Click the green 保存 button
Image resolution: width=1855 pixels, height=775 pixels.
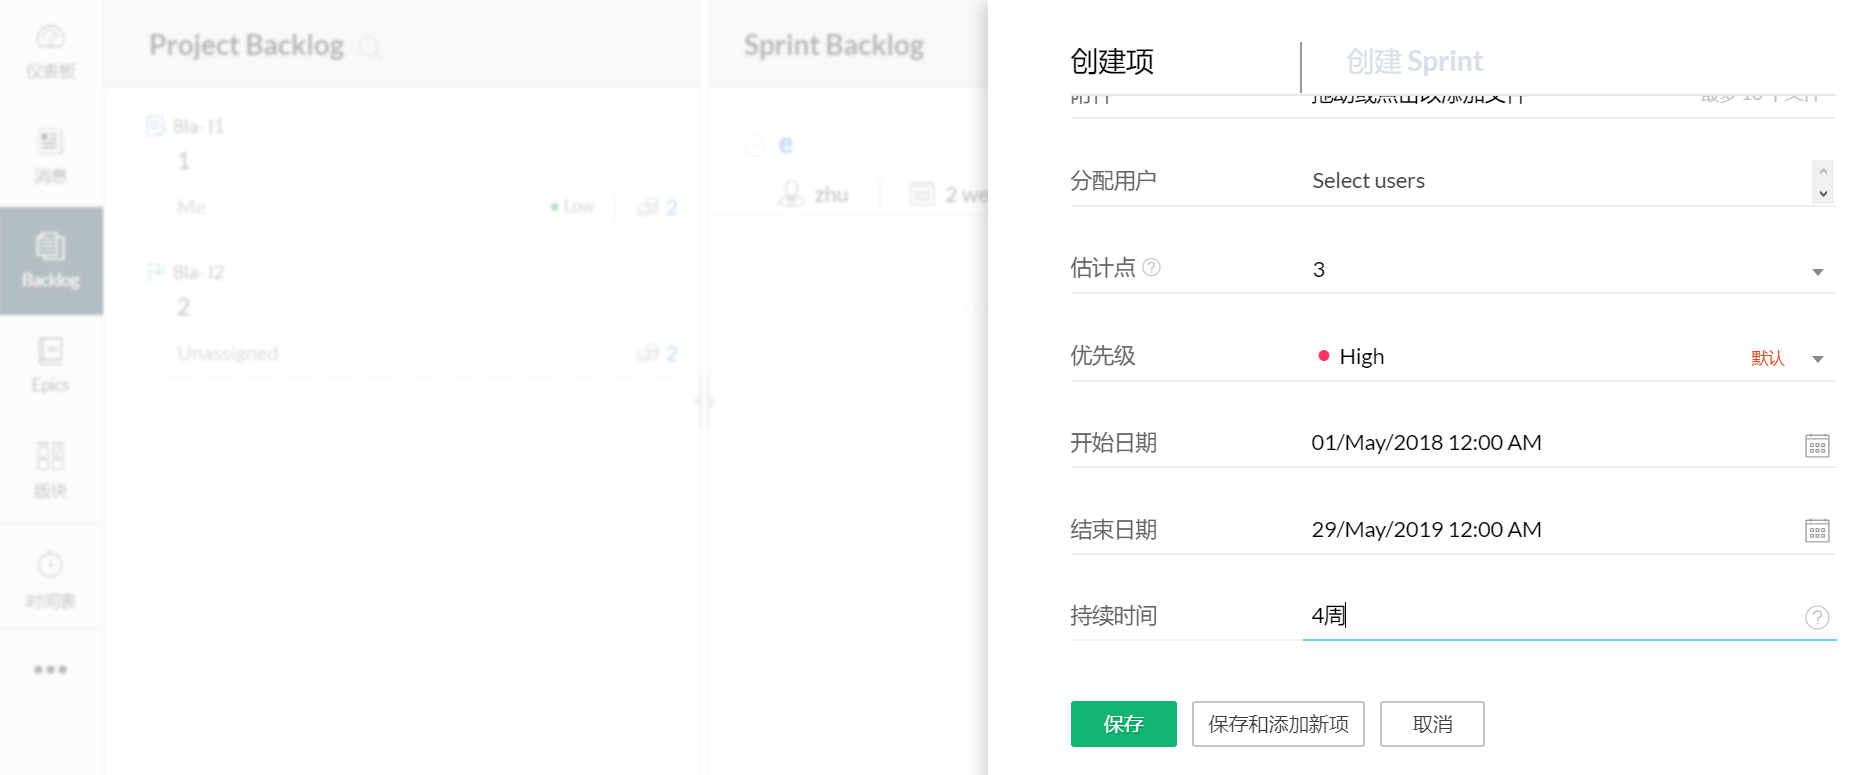click(x=1123, y=724)
